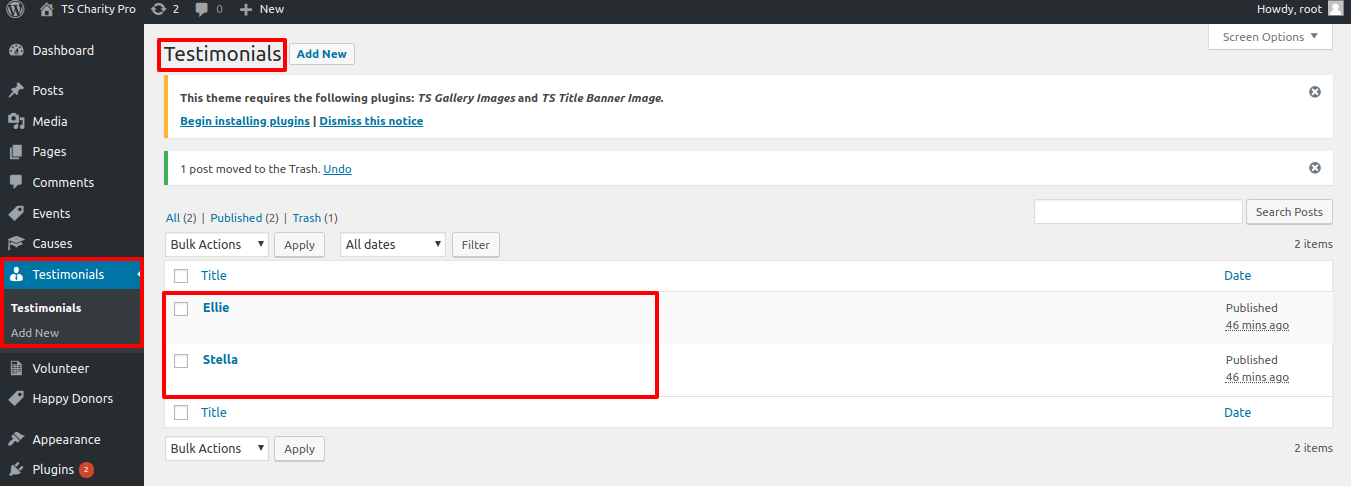This screenshot has height=486, width=1351.
Task: Open the WordPress logo menu
Action: coord(16,9)
